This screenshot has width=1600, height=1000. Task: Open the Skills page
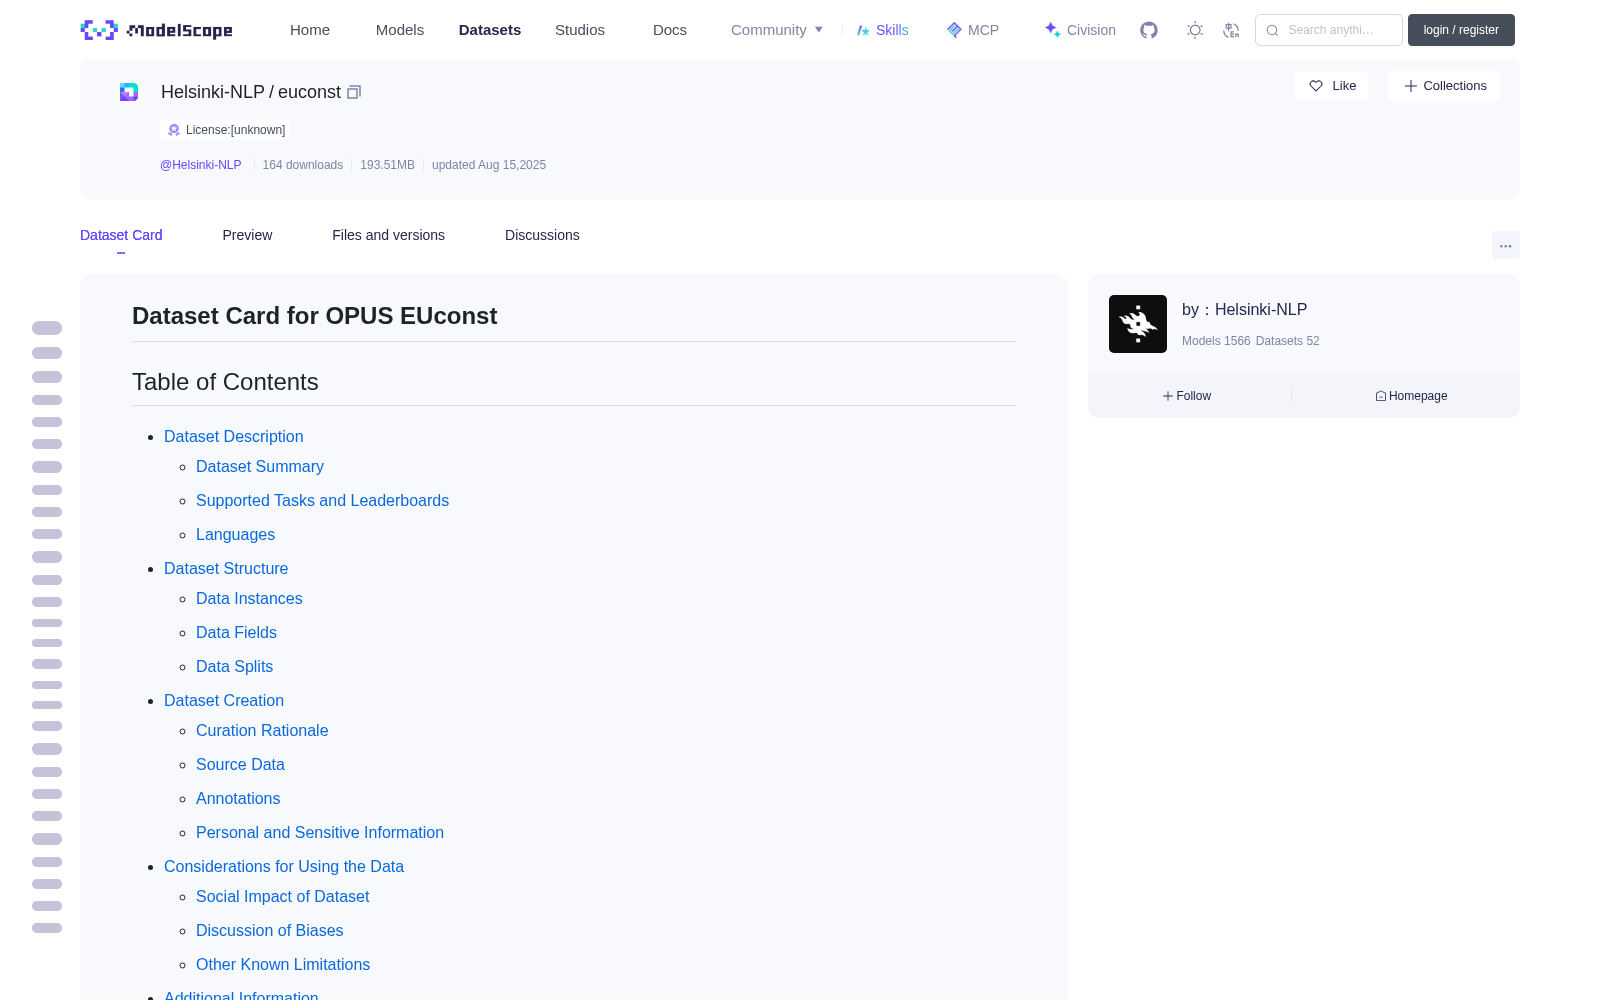[x=883, y=30]
